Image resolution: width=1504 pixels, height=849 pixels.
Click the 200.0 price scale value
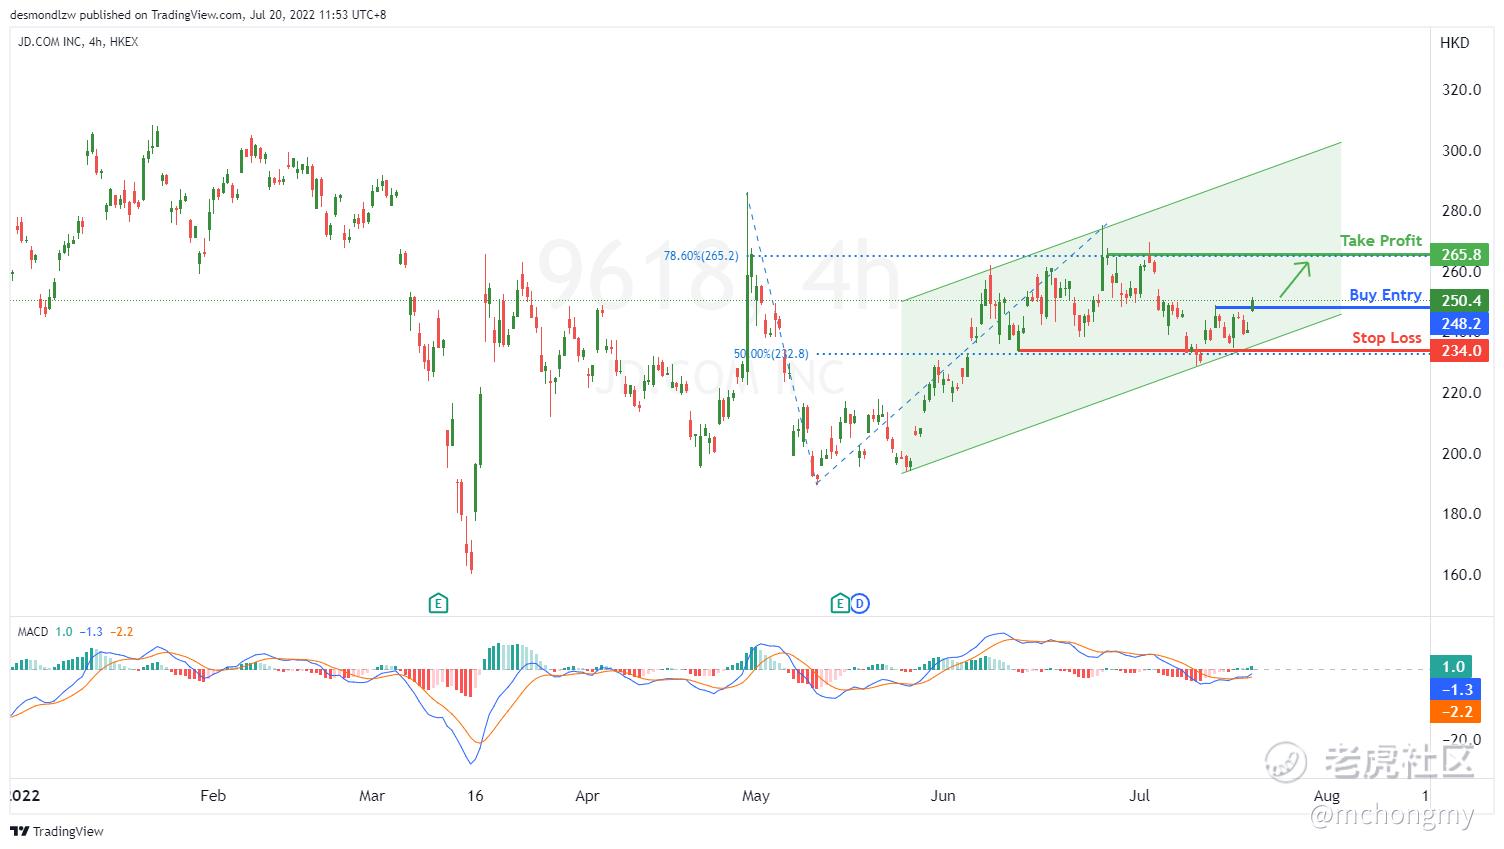(x=1461, y=453)
